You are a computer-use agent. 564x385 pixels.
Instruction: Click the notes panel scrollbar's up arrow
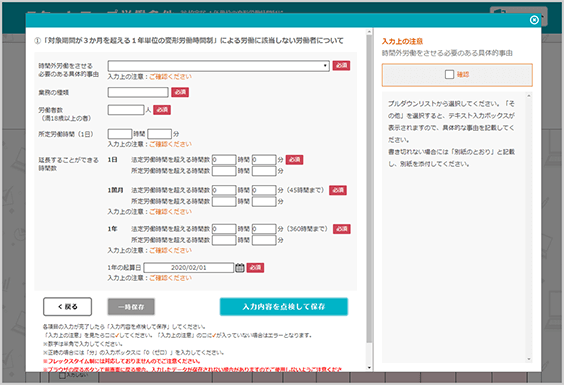coord(529,96)
